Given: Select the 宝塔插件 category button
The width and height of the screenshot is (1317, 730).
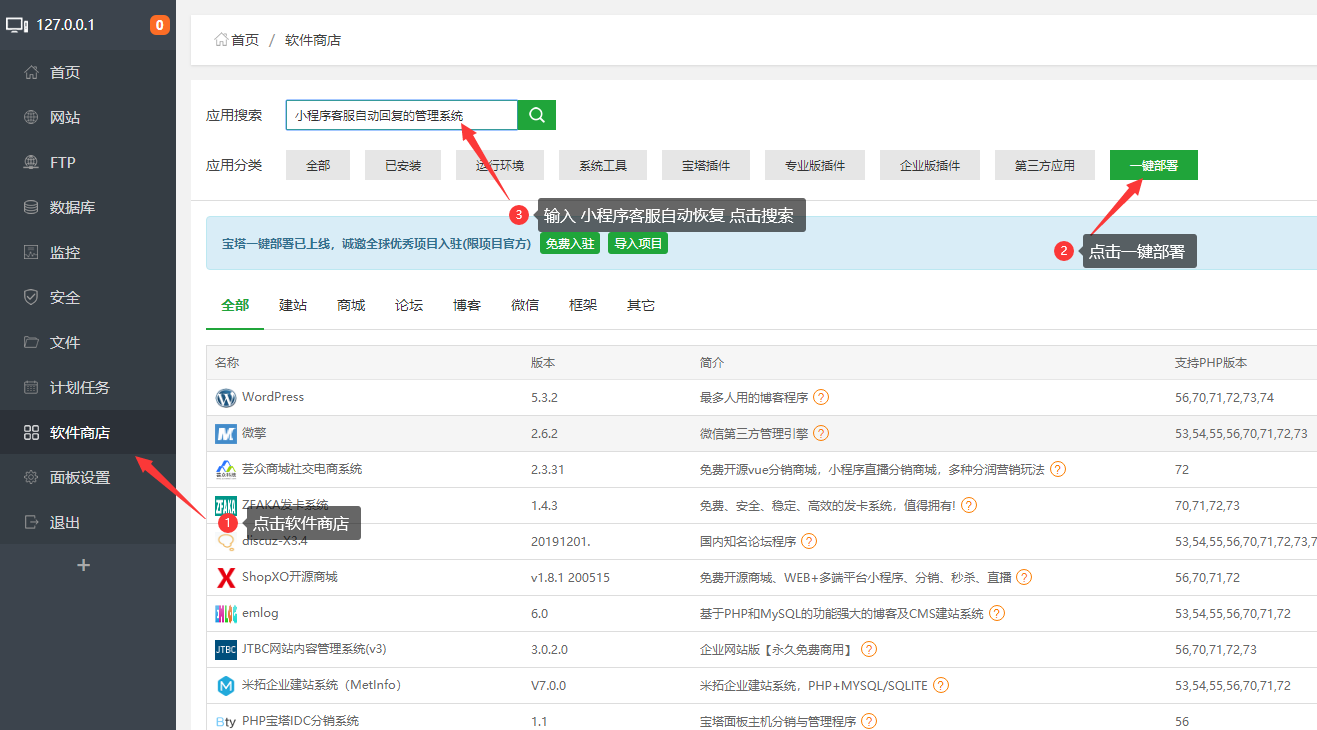Looking at the screenshot, I should [x=706, y=165].
